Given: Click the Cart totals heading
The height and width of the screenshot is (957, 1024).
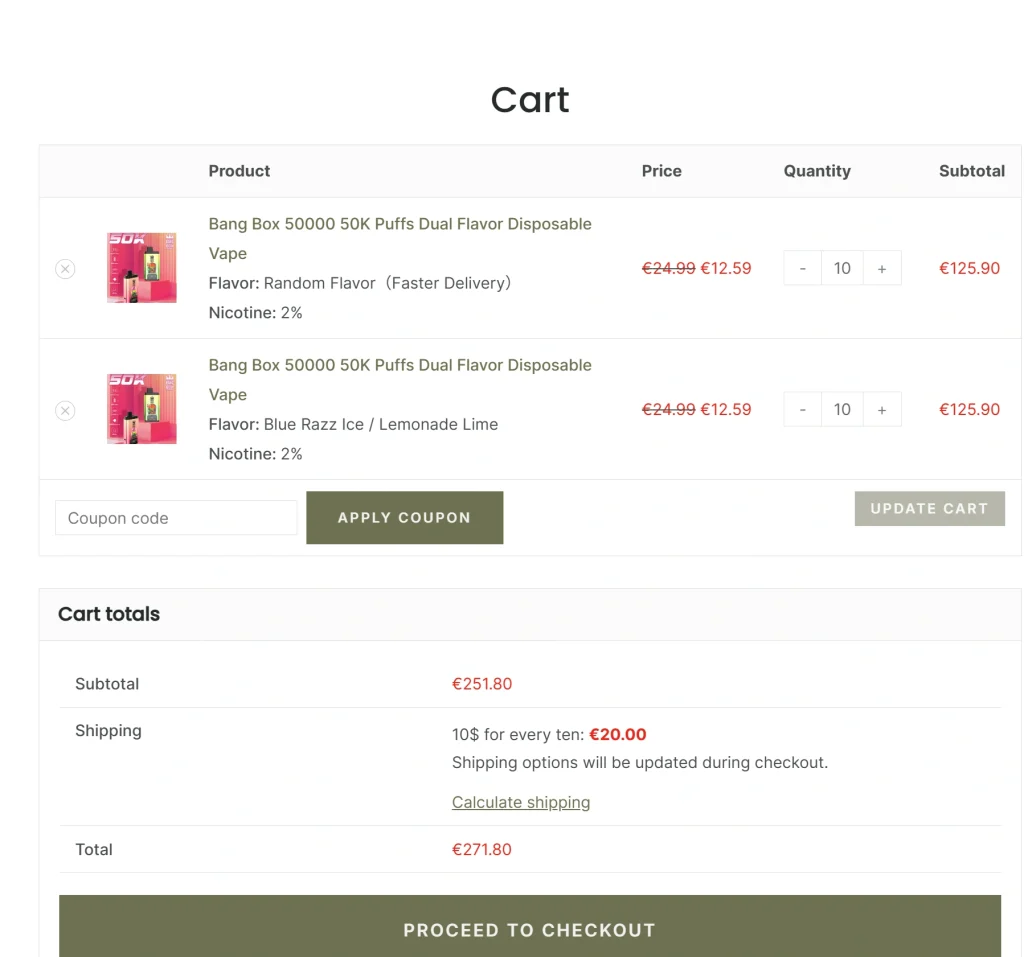Looking at the screenshot, I should (x=109, y=614).
